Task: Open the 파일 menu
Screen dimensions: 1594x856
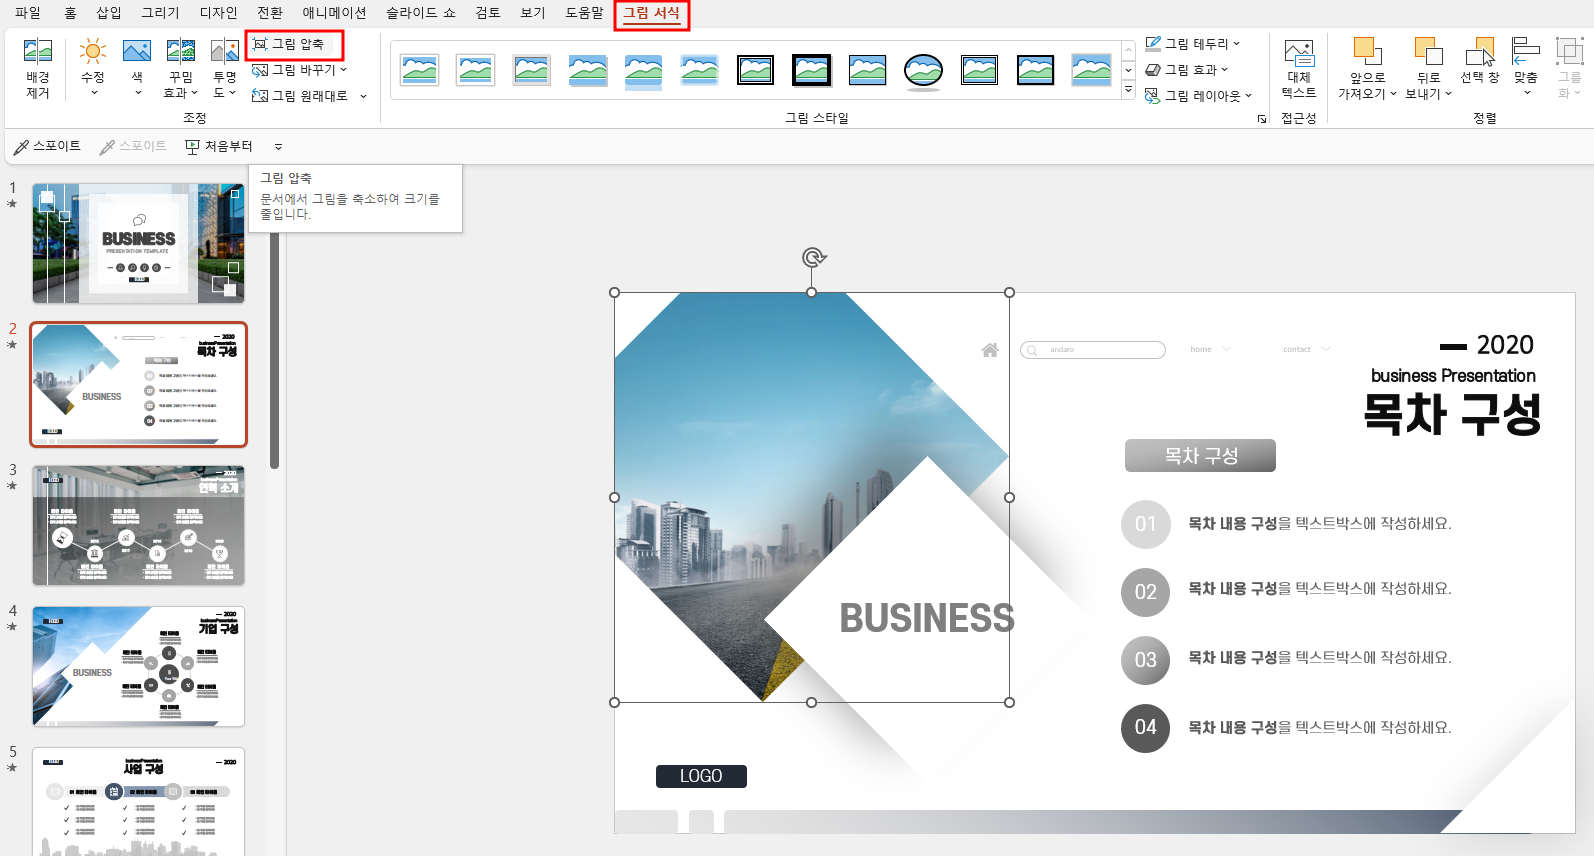Action: [28, 13]
